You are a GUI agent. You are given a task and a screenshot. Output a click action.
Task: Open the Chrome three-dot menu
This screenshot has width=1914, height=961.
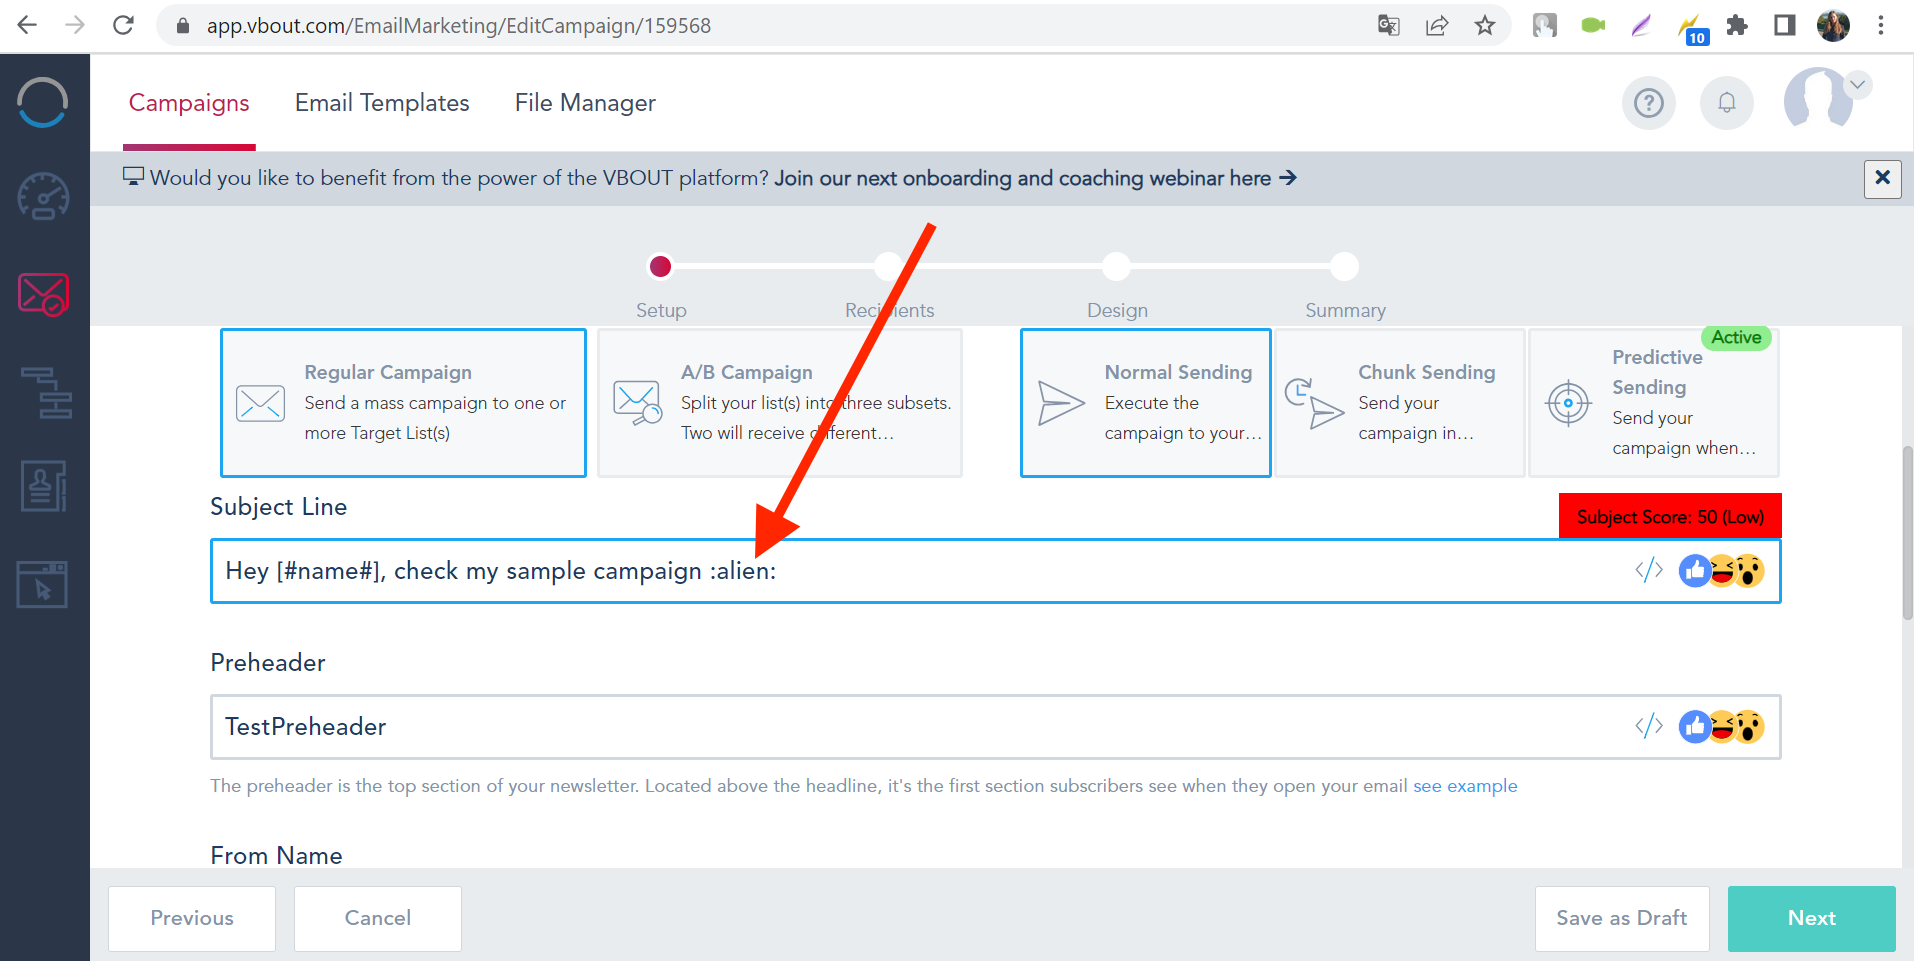[1881, 25]
